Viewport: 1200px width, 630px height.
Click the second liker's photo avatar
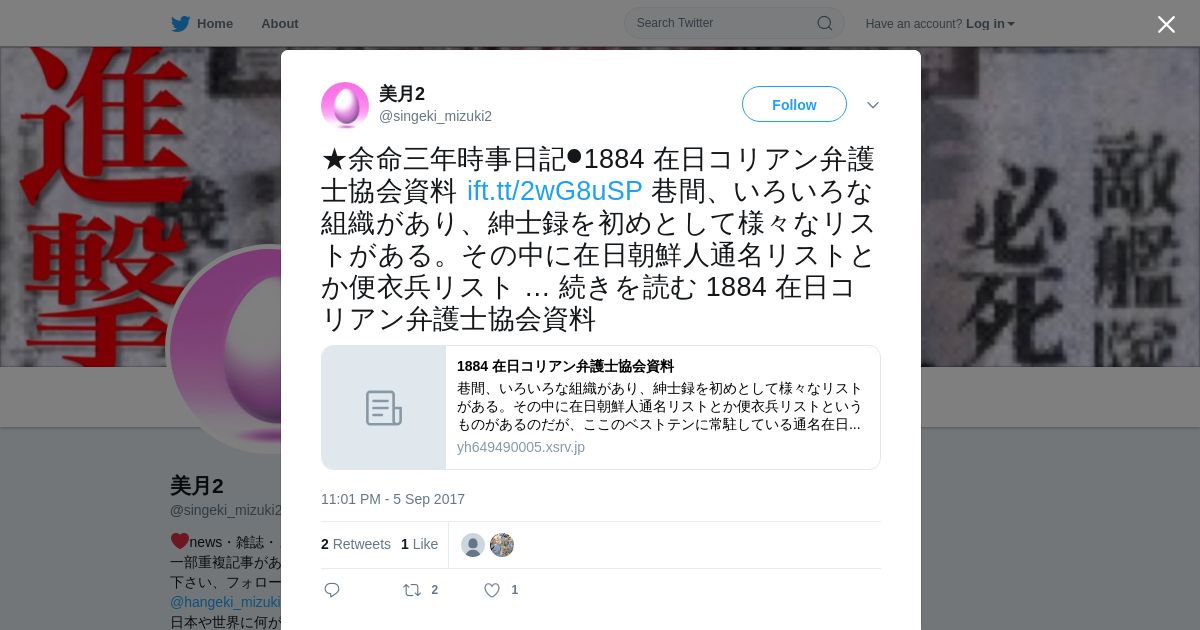502,545
